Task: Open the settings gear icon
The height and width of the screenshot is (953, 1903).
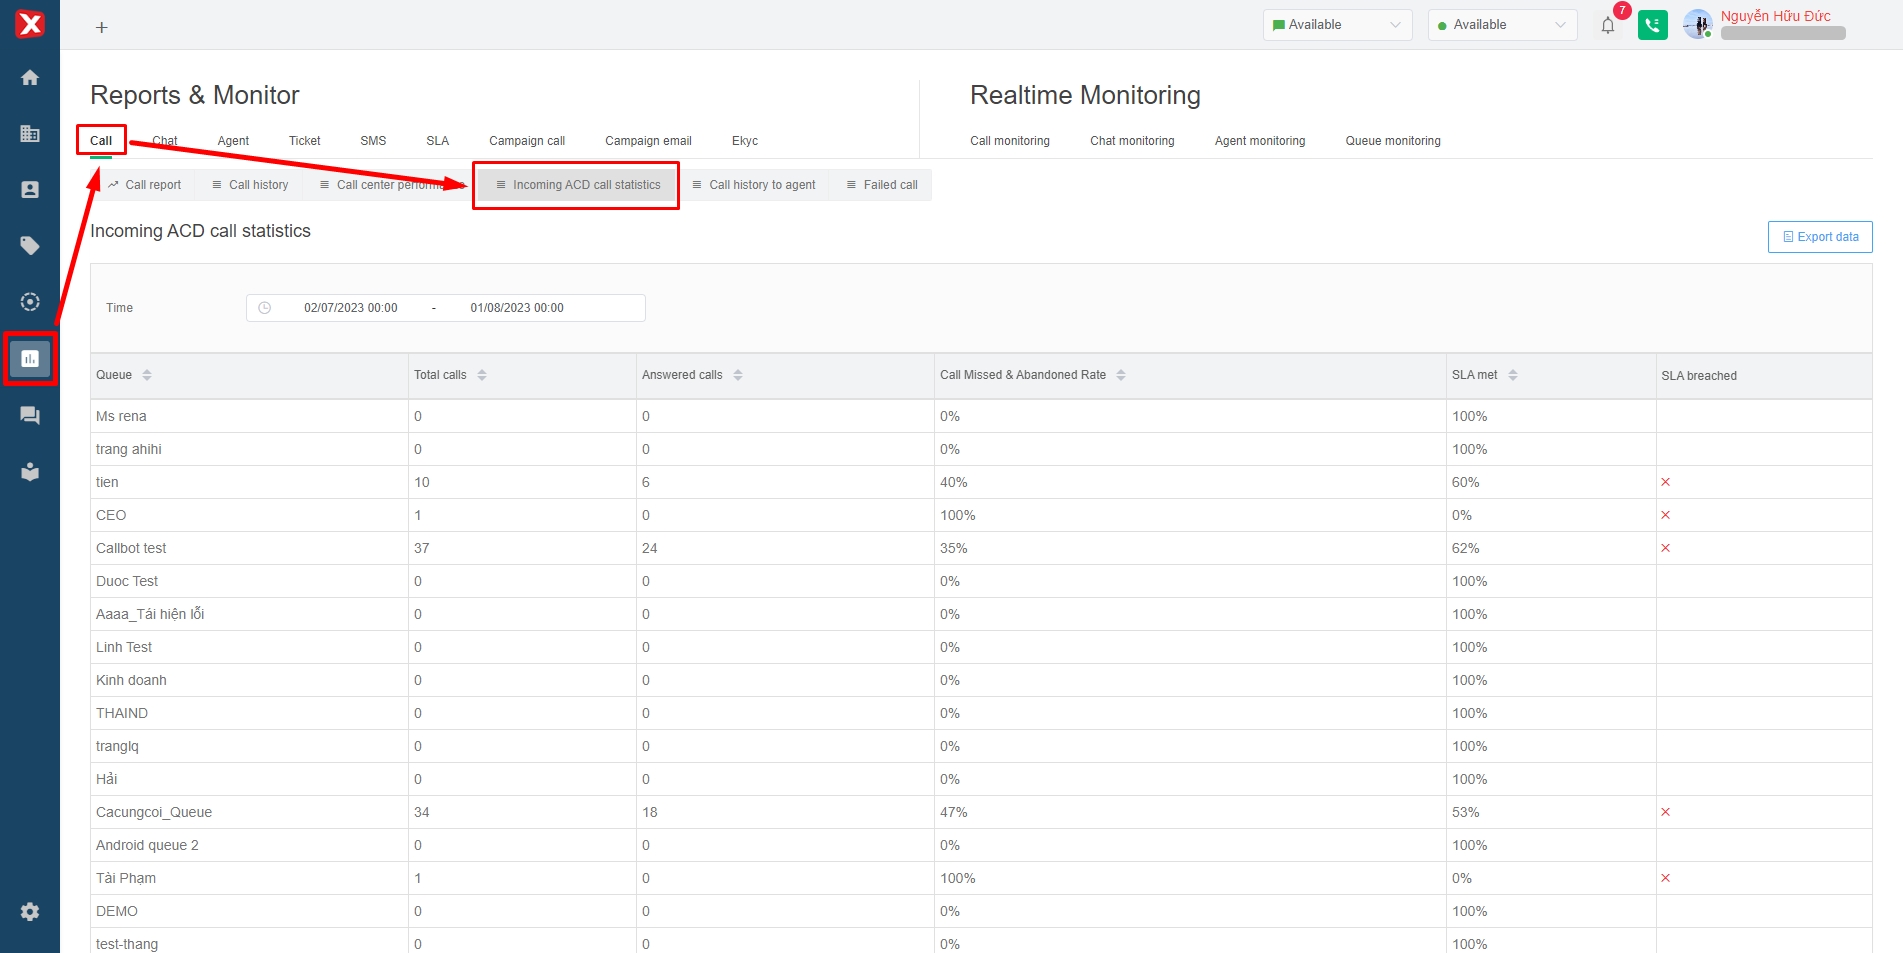Action: [x=30, y=911]
